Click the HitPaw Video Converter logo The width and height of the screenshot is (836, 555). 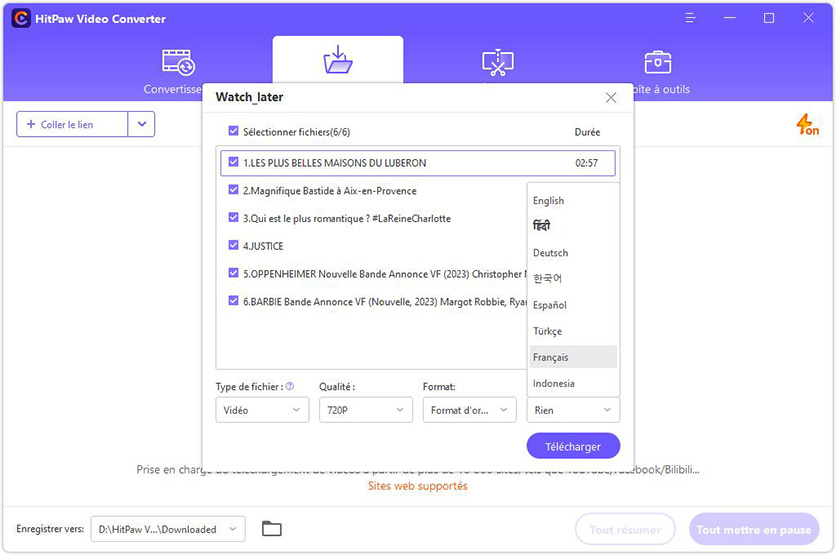tap(21, 19)
